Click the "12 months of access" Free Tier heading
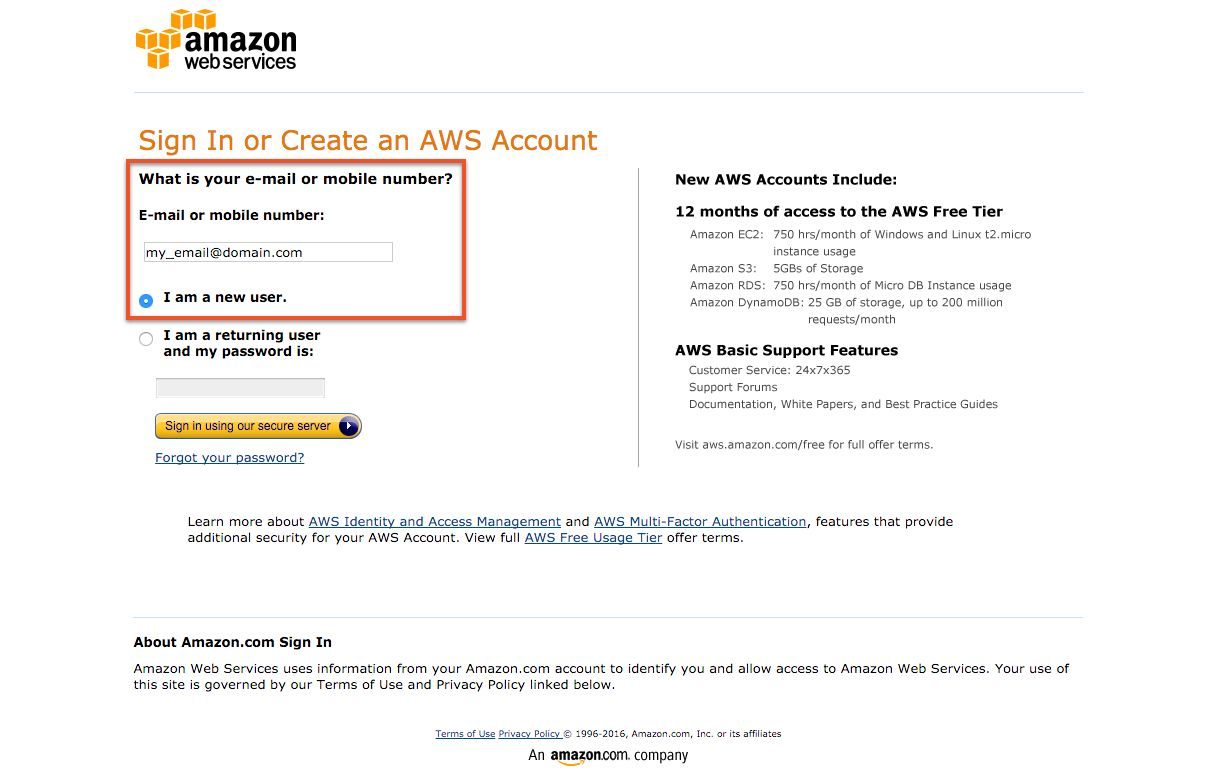This screenshot has width=1216, height=775. (x=838, y=212)
